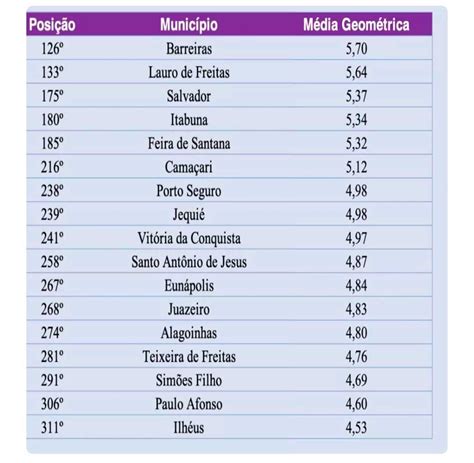474x463 pixels.
Task: Click the Posição column header
Action: (52, 25)
